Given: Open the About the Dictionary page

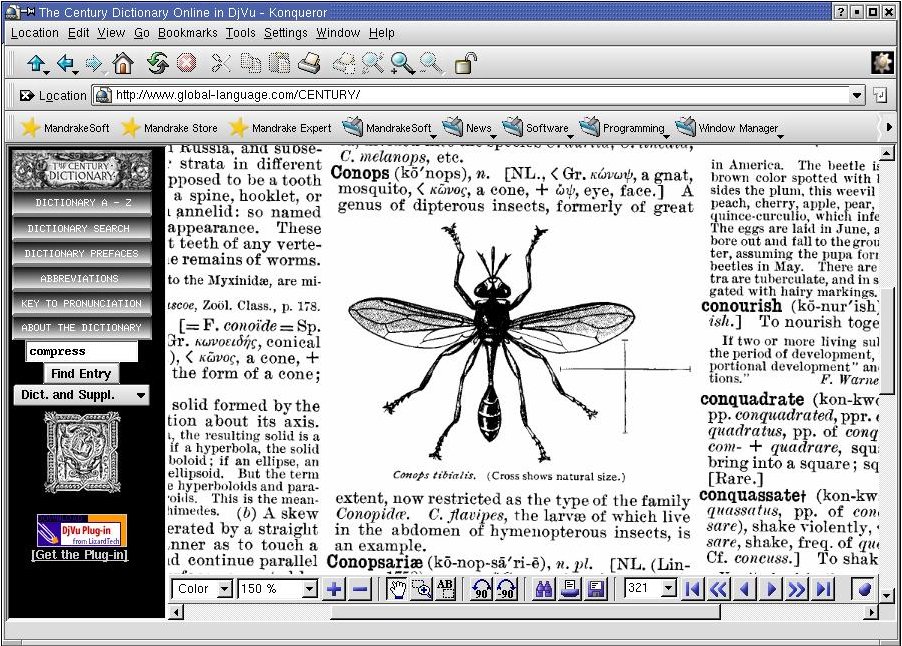Looking at the screenshot, I should point(82,328).
